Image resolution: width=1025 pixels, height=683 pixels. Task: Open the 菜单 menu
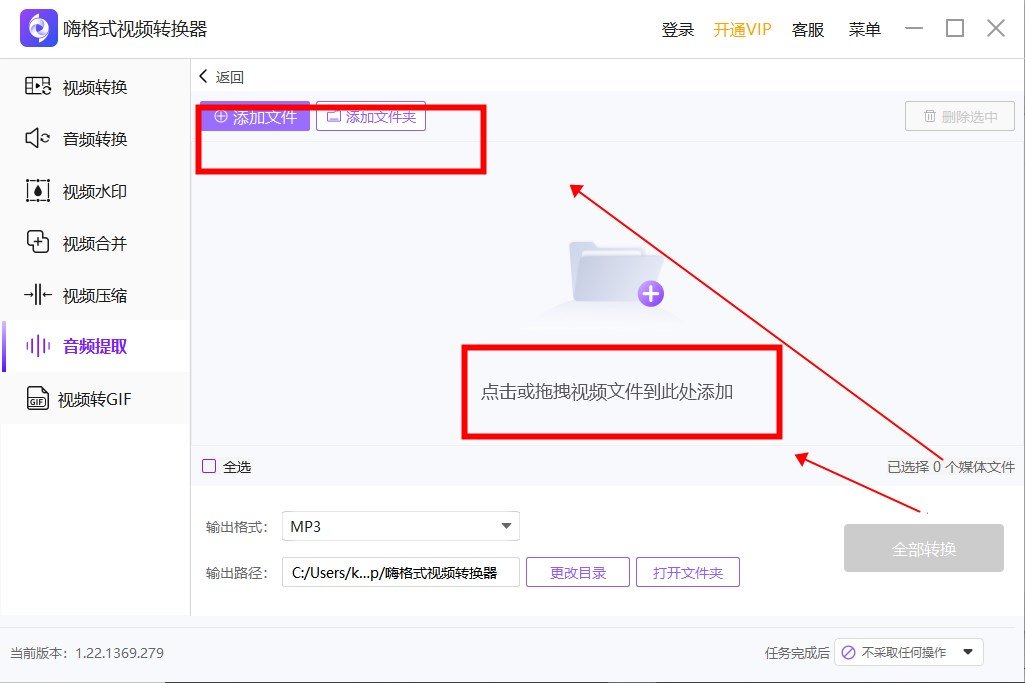pyautogui.click(x=863, y=29)
